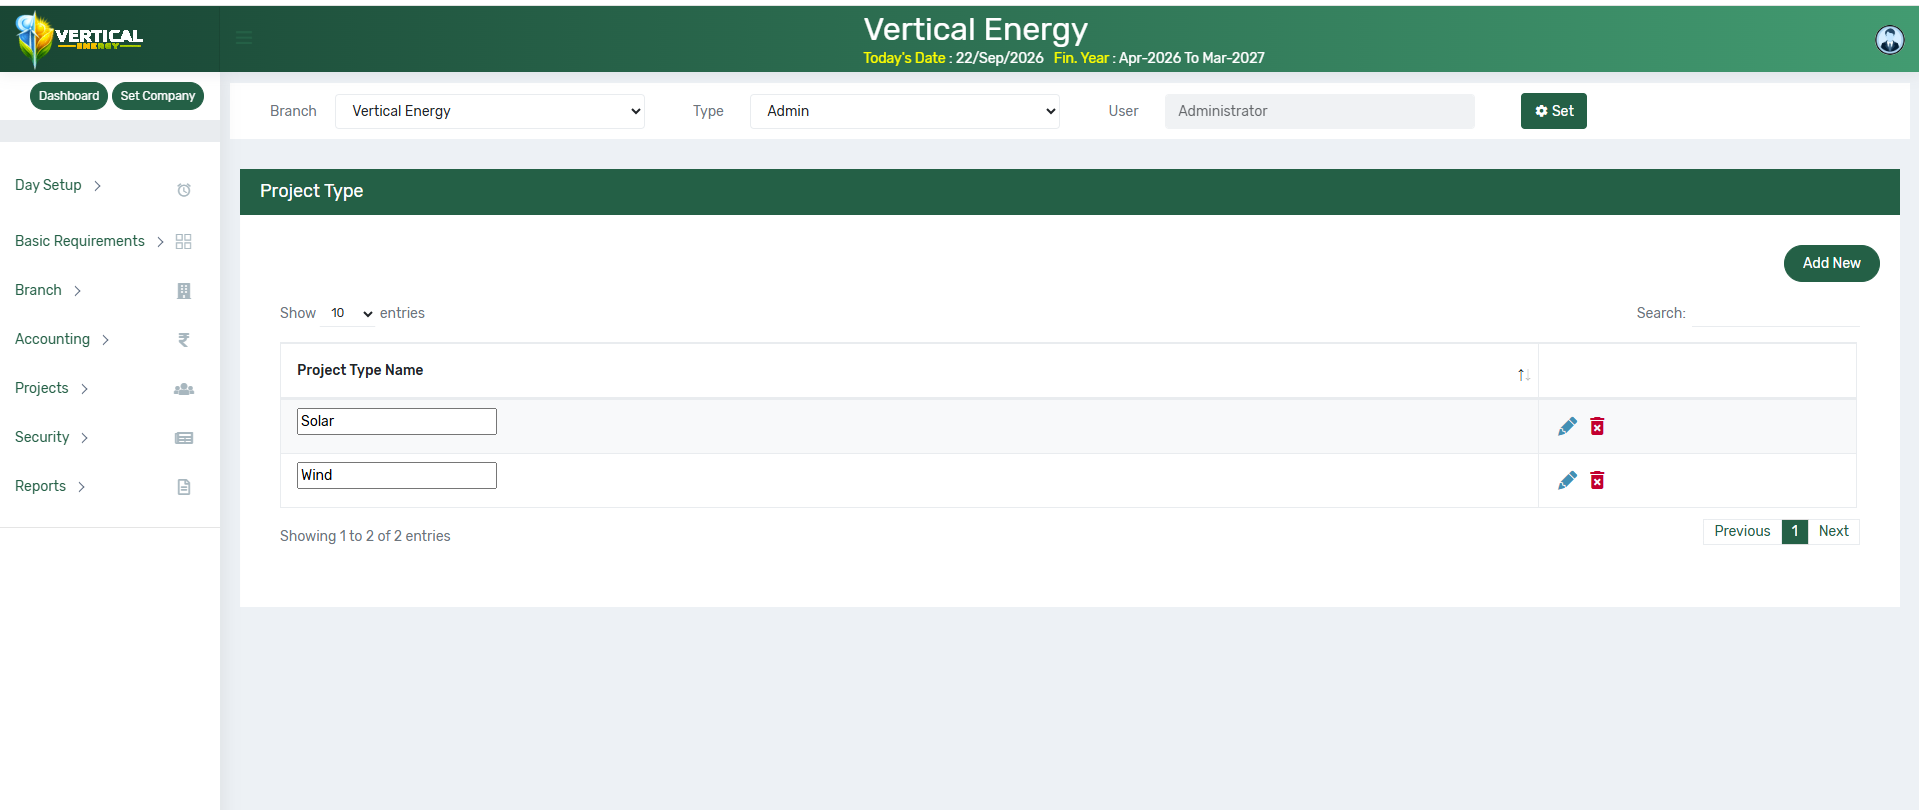The height and width of the screenshot is (810, 1919).
Task: Open the Type dropdown showing Admin
Action: click(905, 111)
